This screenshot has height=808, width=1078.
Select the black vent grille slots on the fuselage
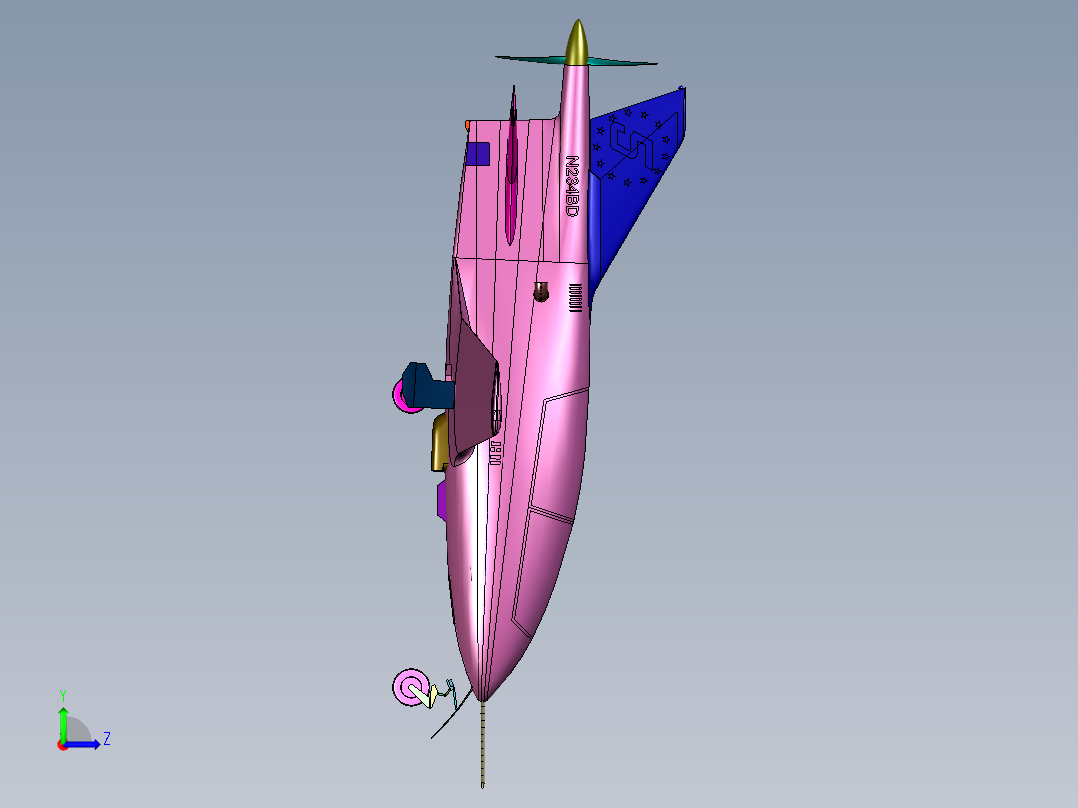point(575,297)
